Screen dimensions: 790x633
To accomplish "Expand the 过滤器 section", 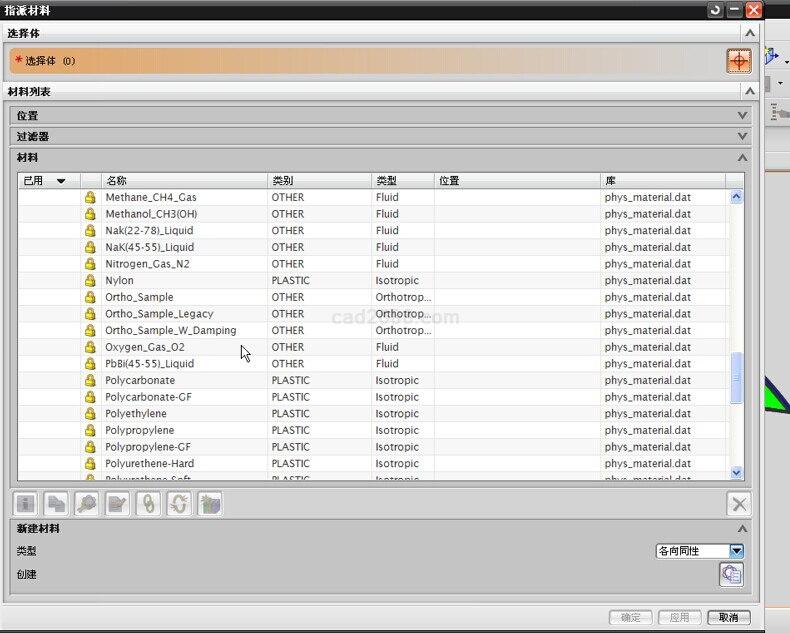I will (742, 136).
